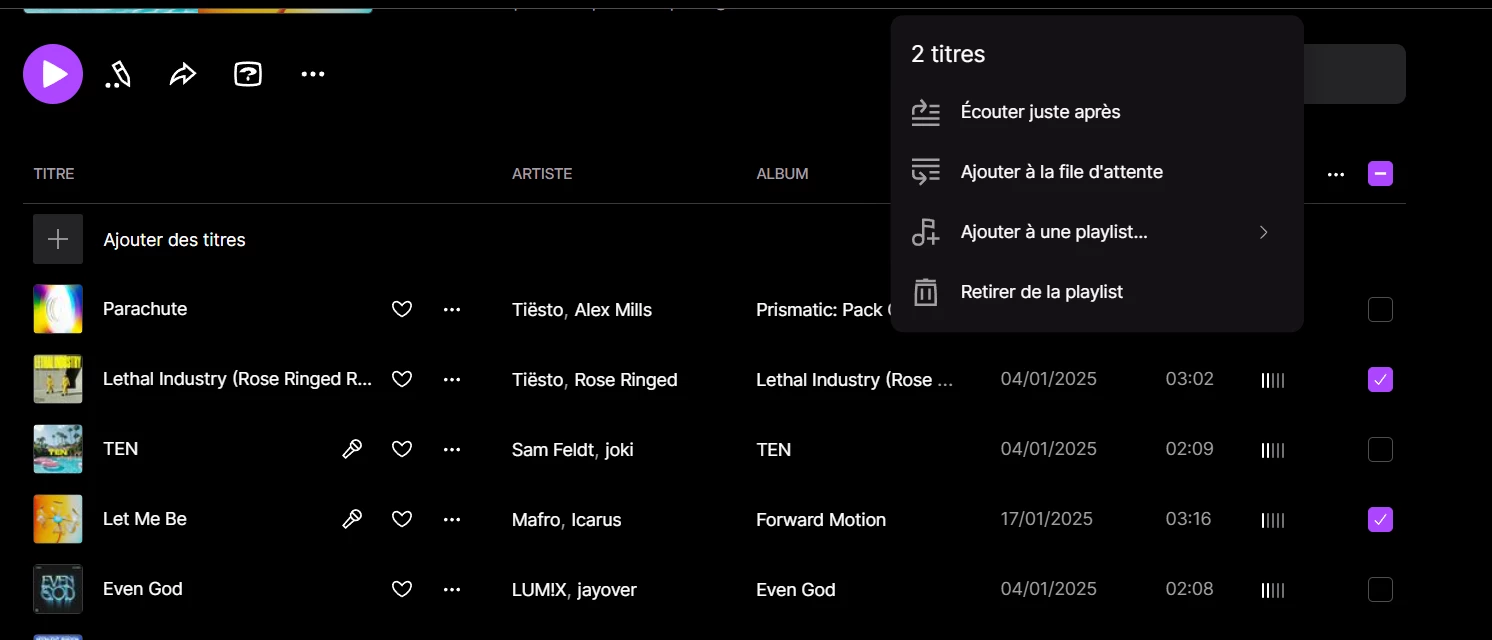Open the column header three-dots menu
This screenshot has width=1492, height=640.
point(1336,175)
